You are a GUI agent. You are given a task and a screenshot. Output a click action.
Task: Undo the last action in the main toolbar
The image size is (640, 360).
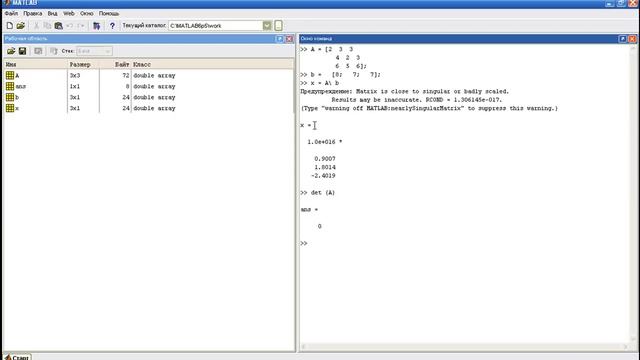(69, 26)
